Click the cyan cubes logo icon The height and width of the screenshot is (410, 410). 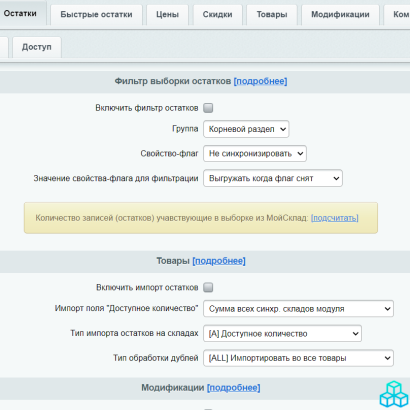point(394,395)
